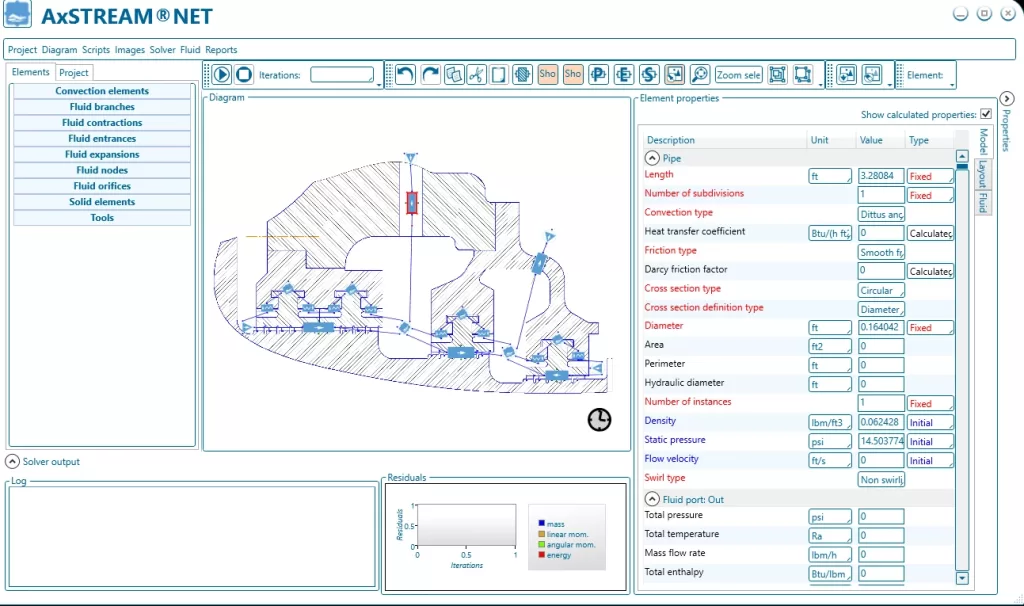1024x606 pixels.
Task: Collapse the Solver output panel
Action: 12,462
